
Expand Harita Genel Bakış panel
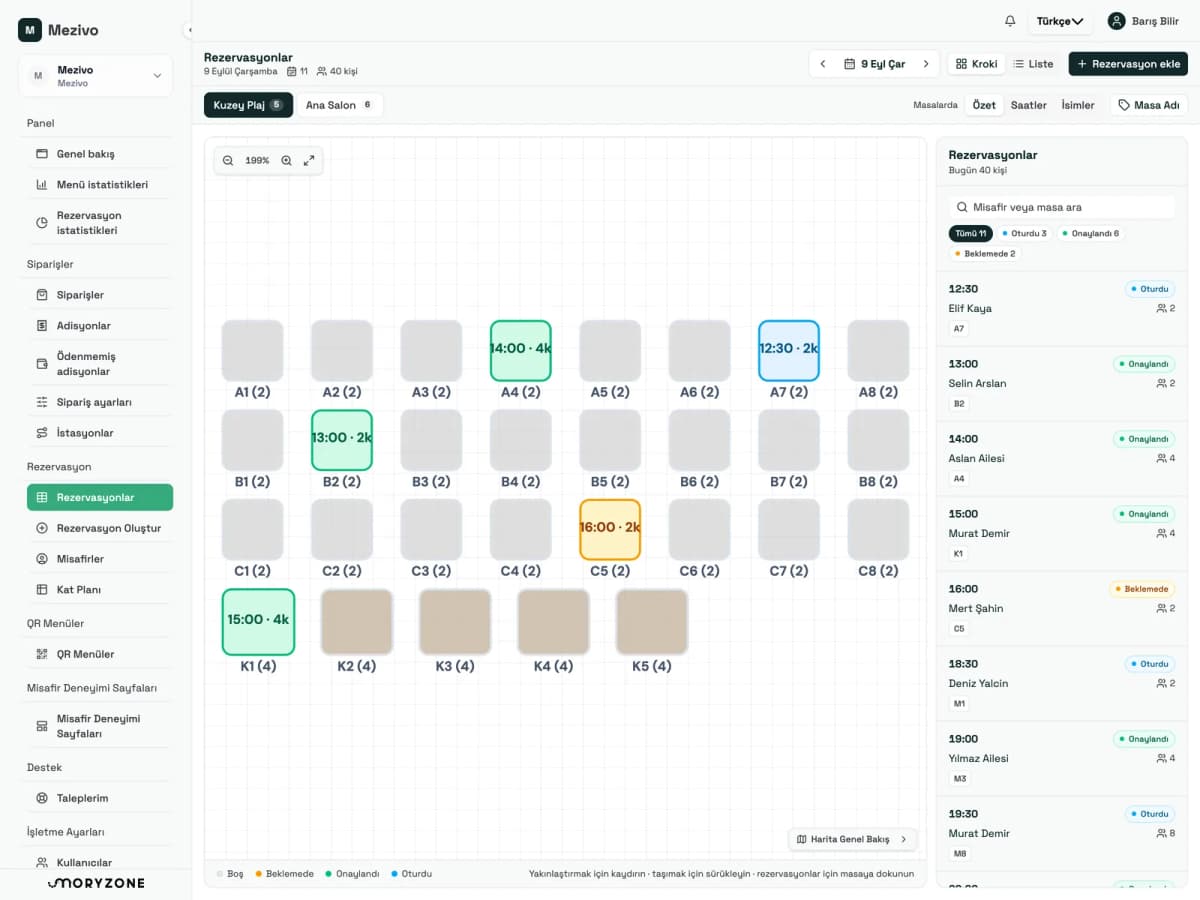tap(852, 839)
